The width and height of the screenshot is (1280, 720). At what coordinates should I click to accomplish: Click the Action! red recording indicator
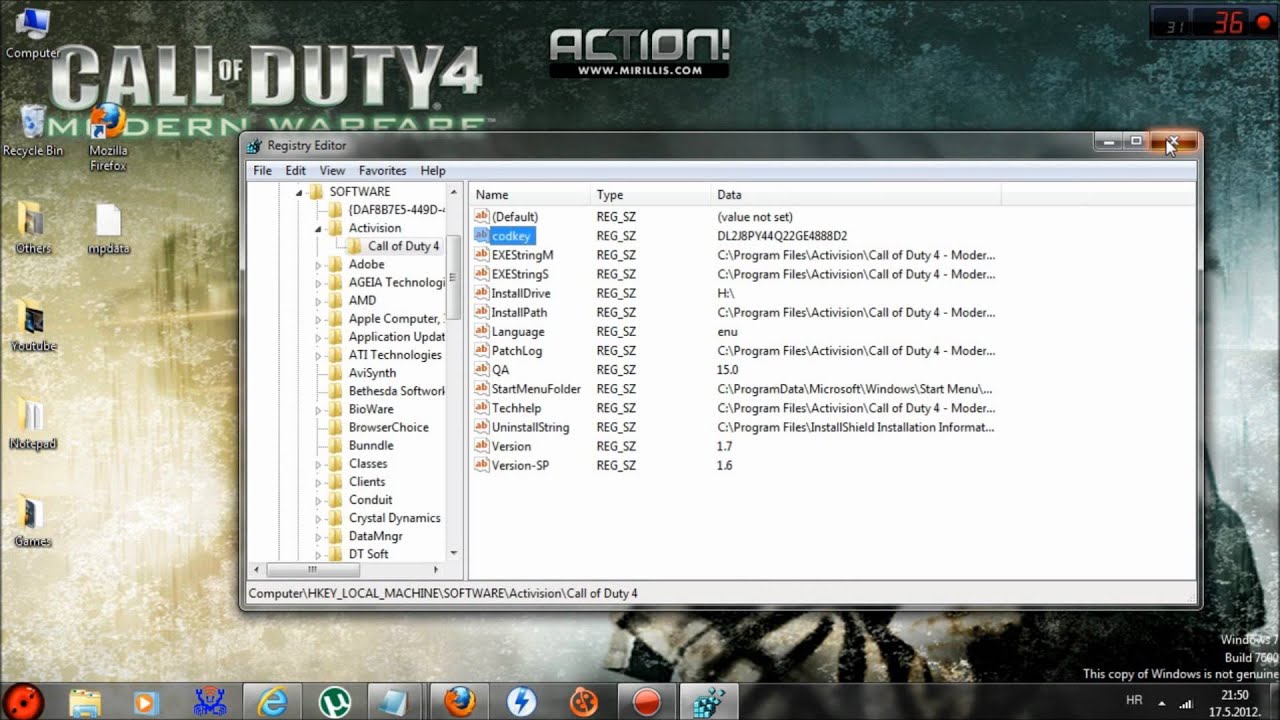[x=1263, y=23]
